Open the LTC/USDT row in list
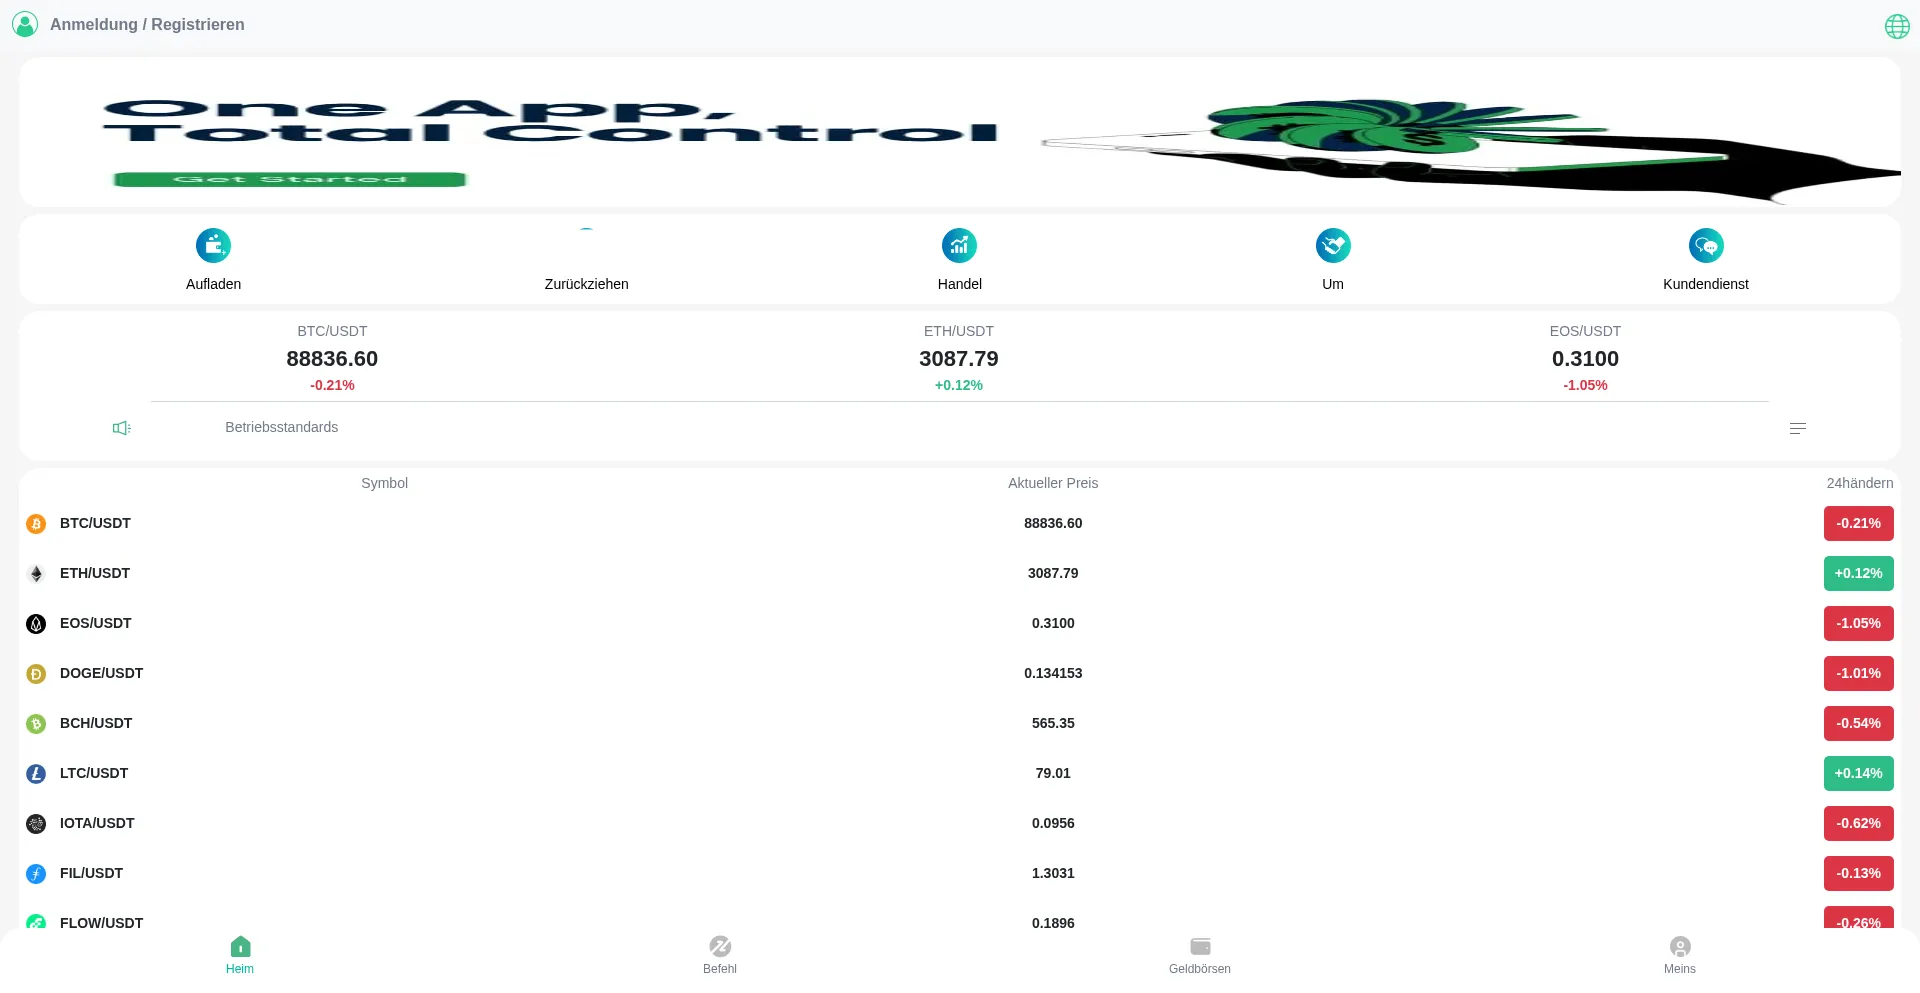The height and width of the screenshot is (993, 1920). click(x=94, y=773)
